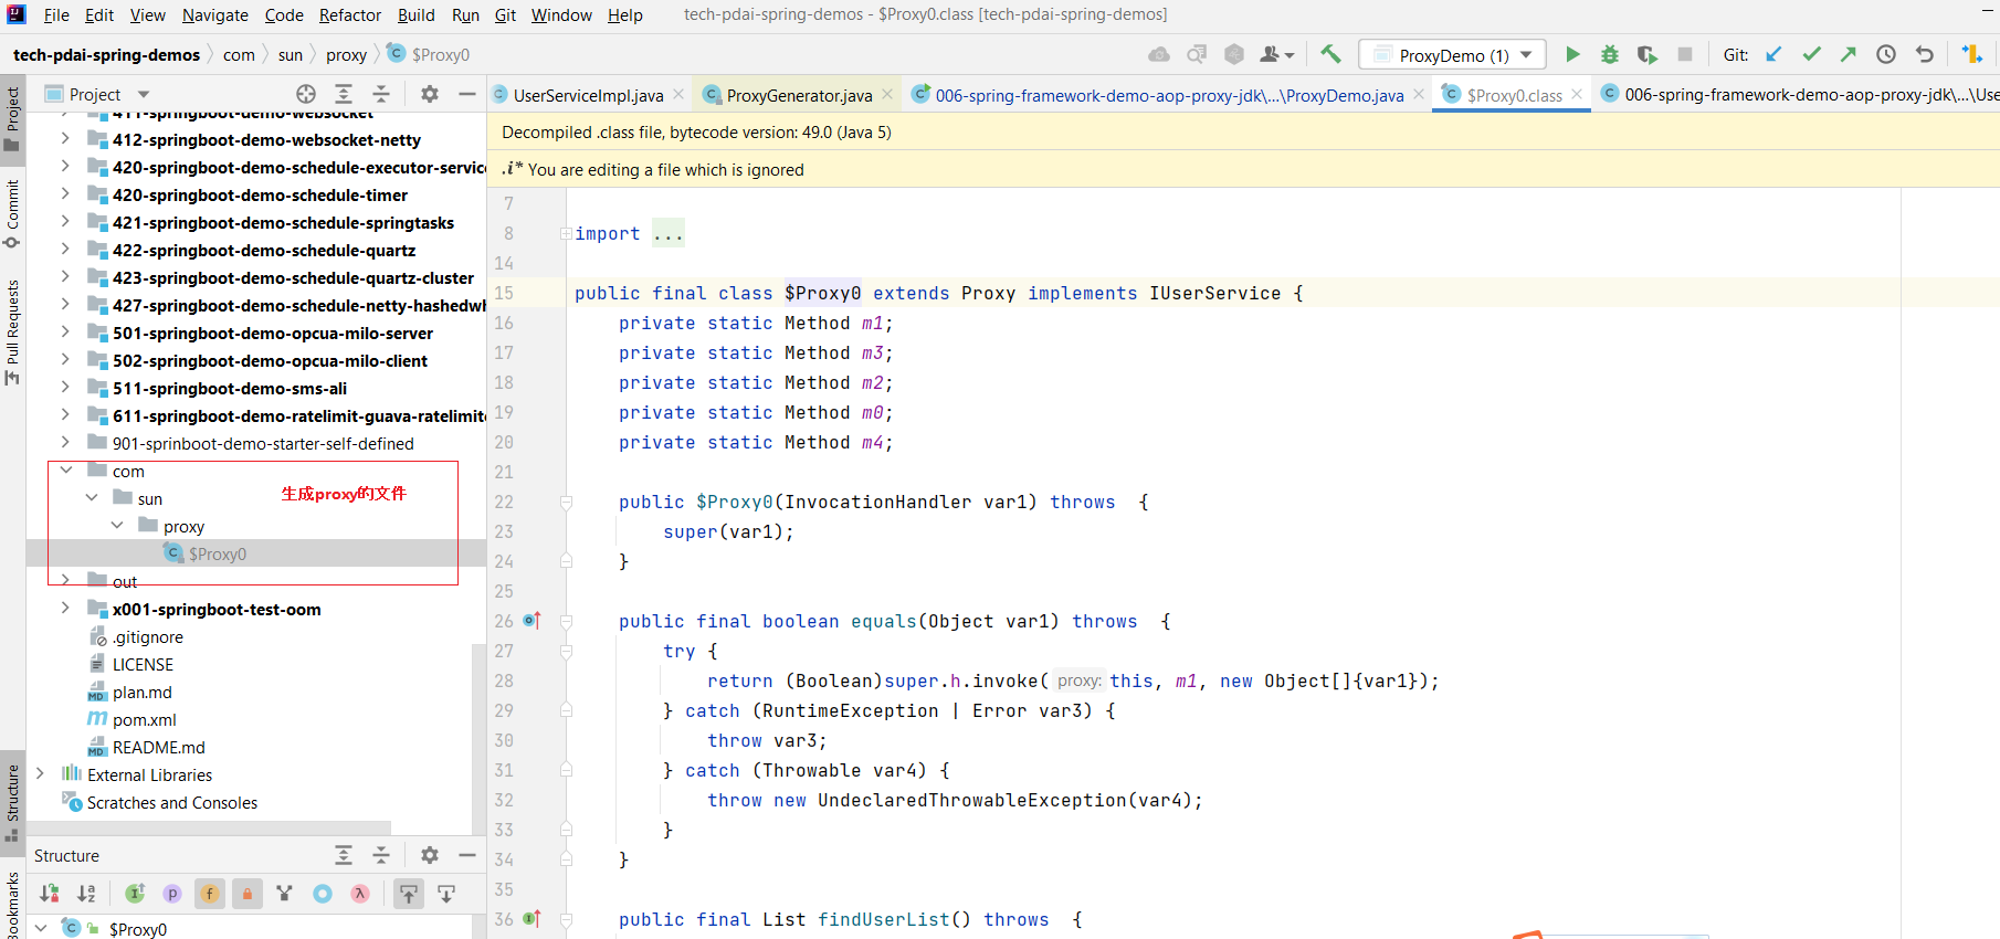Start debugging with the bug icon
2000x939 pixels.
(x=1609, y=55)
